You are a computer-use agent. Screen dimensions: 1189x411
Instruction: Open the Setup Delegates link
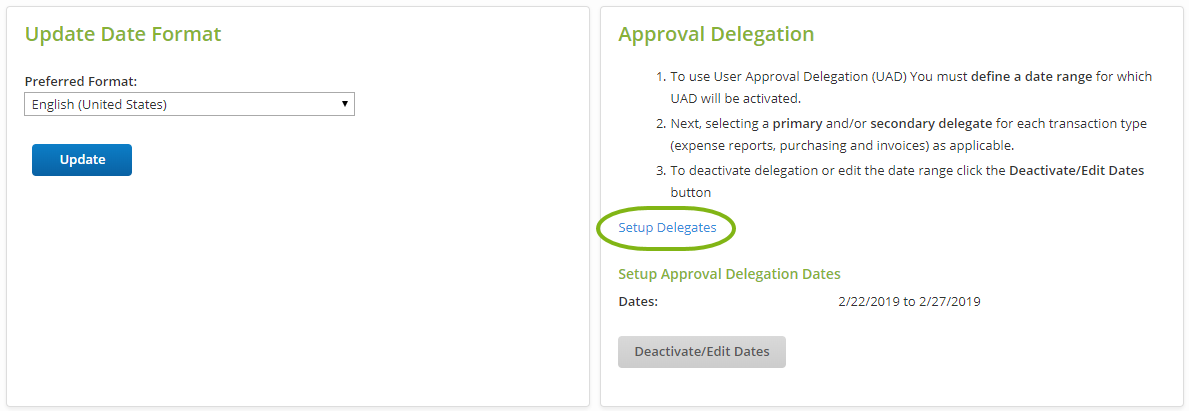coord(667,227)
